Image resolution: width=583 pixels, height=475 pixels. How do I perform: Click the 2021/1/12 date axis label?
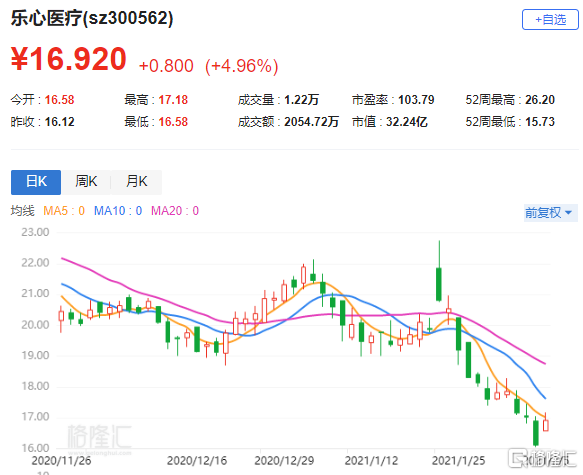coord(371,461)
